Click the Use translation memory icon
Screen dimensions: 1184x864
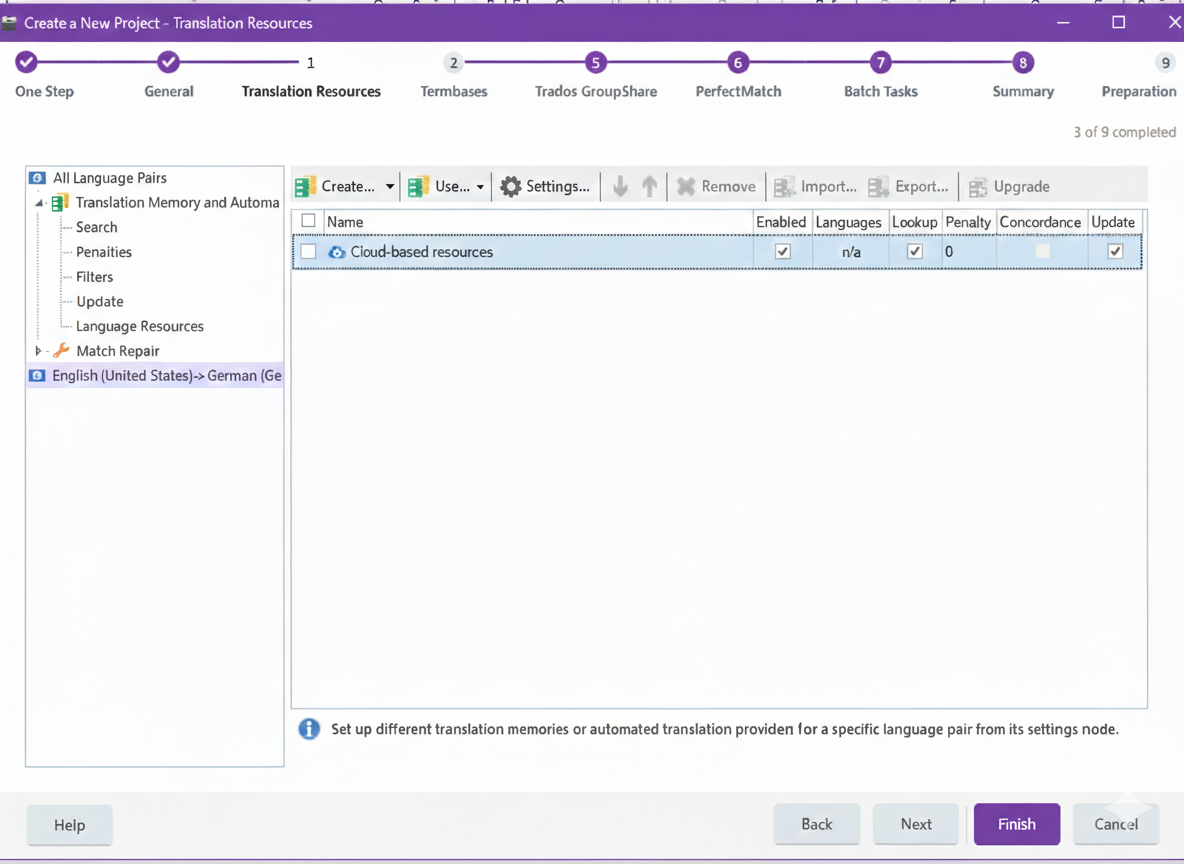pyautogui.click(x=419, y=187)
